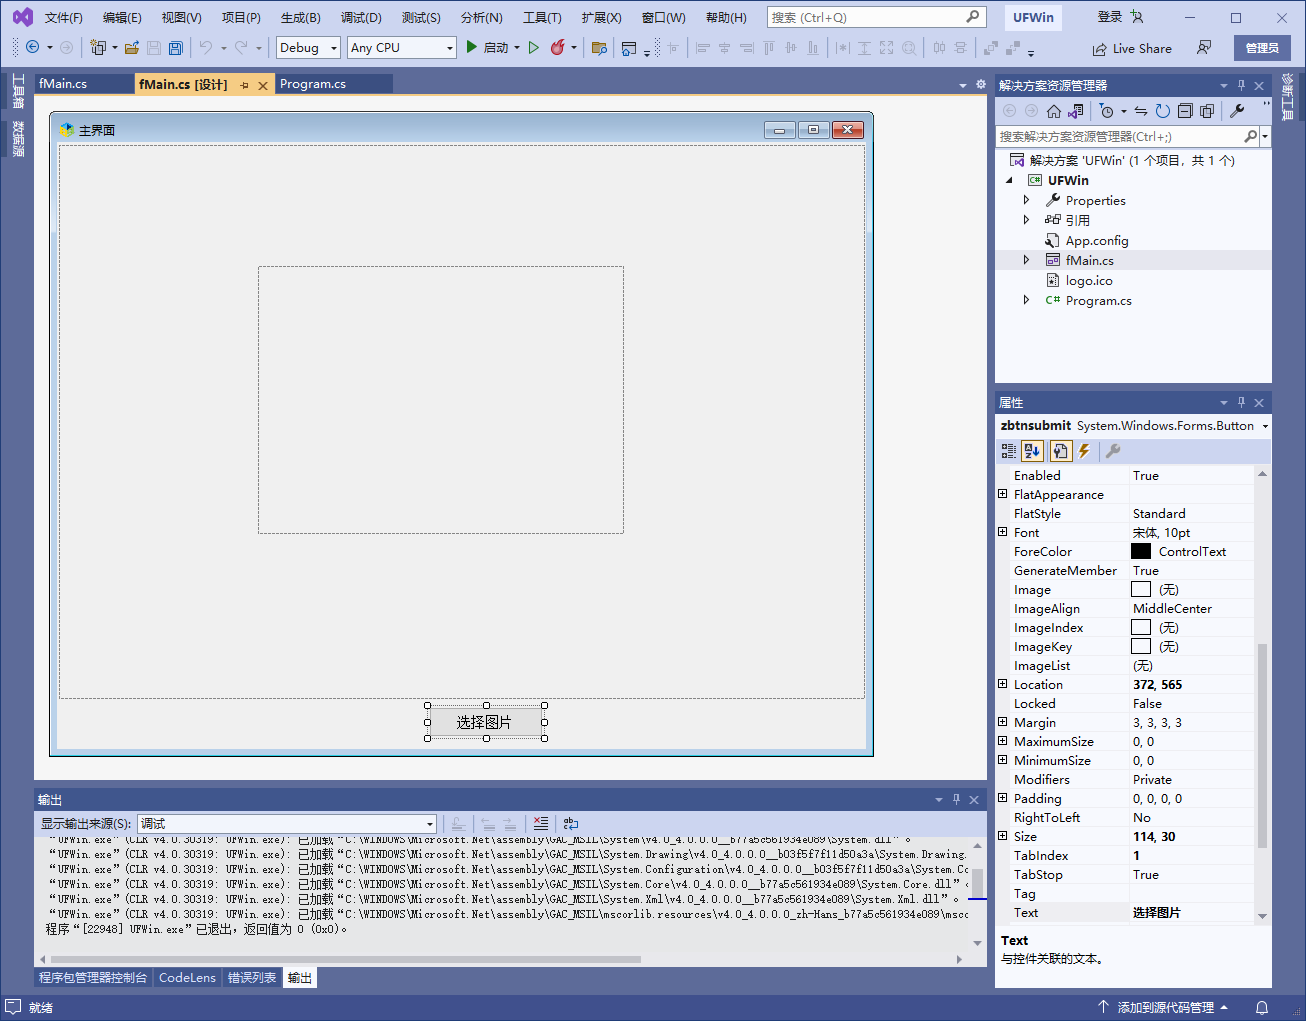Expand the Location property

(1003, 684)
